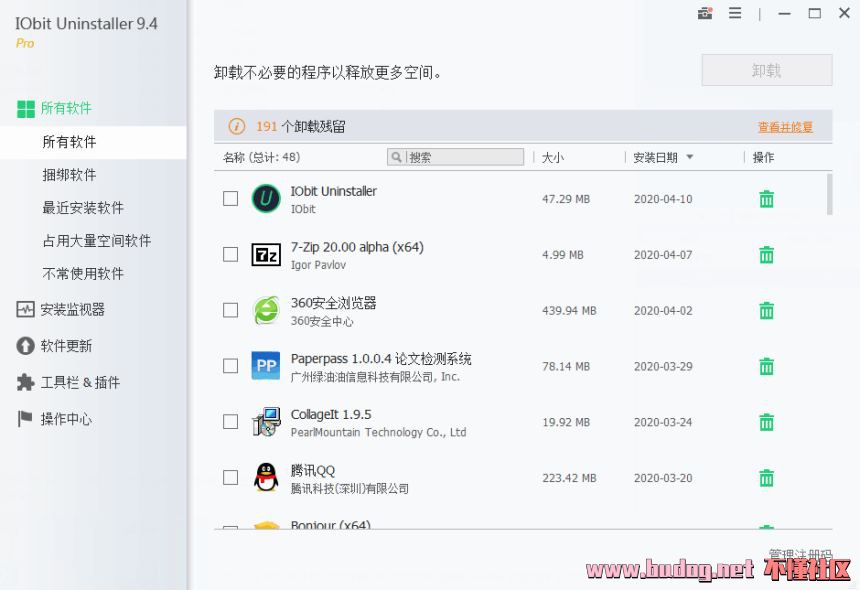This screenshot has width=860, height=590.
Task: Click the search magnifier icon
Action: pos(397,157)
